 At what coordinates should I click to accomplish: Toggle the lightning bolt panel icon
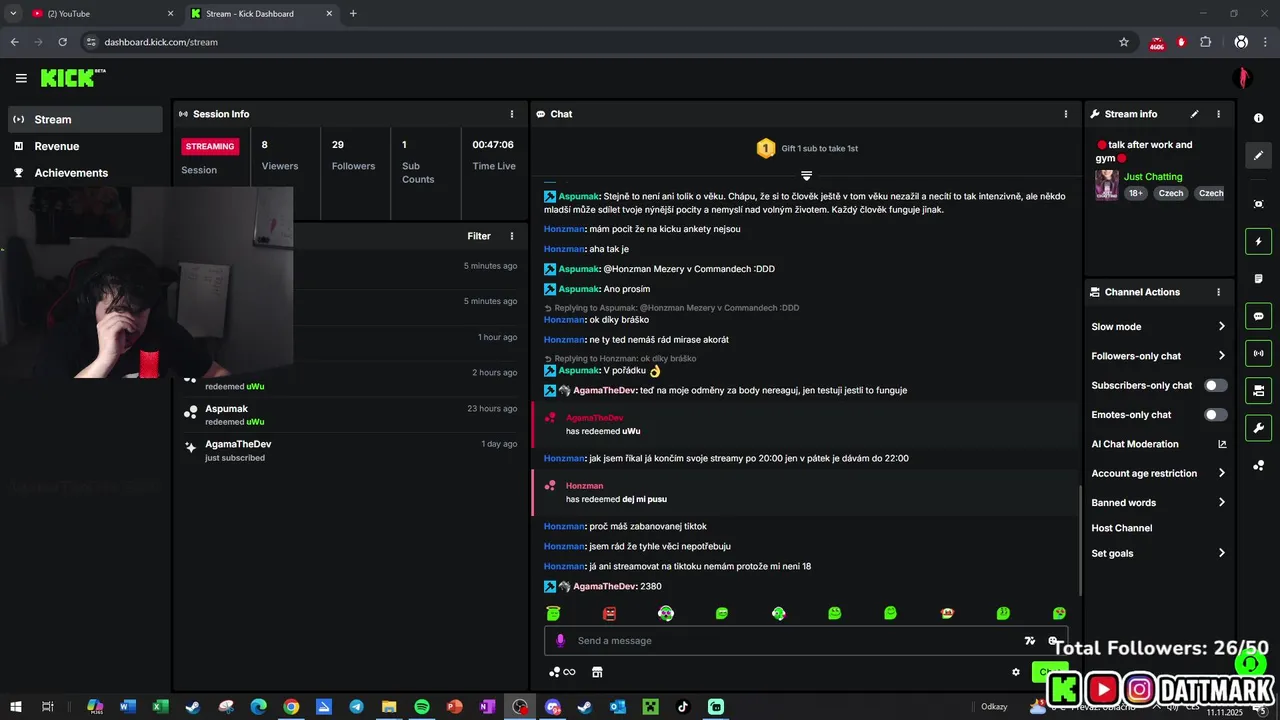point(1258,241)
